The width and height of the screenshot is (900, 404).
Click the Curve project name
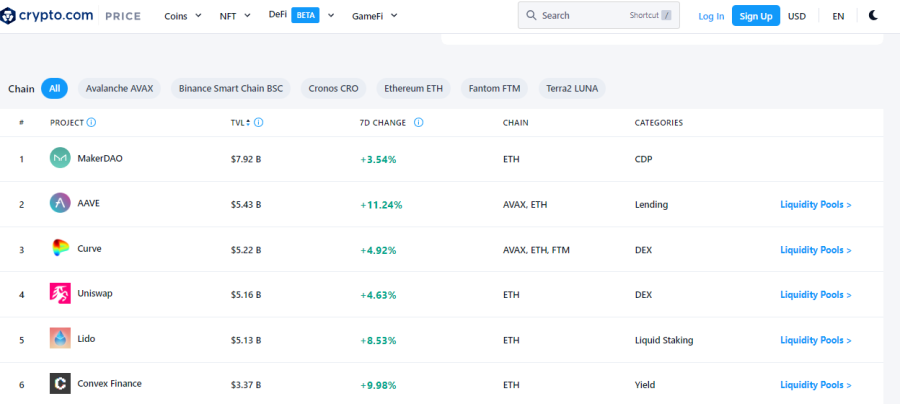90,248
